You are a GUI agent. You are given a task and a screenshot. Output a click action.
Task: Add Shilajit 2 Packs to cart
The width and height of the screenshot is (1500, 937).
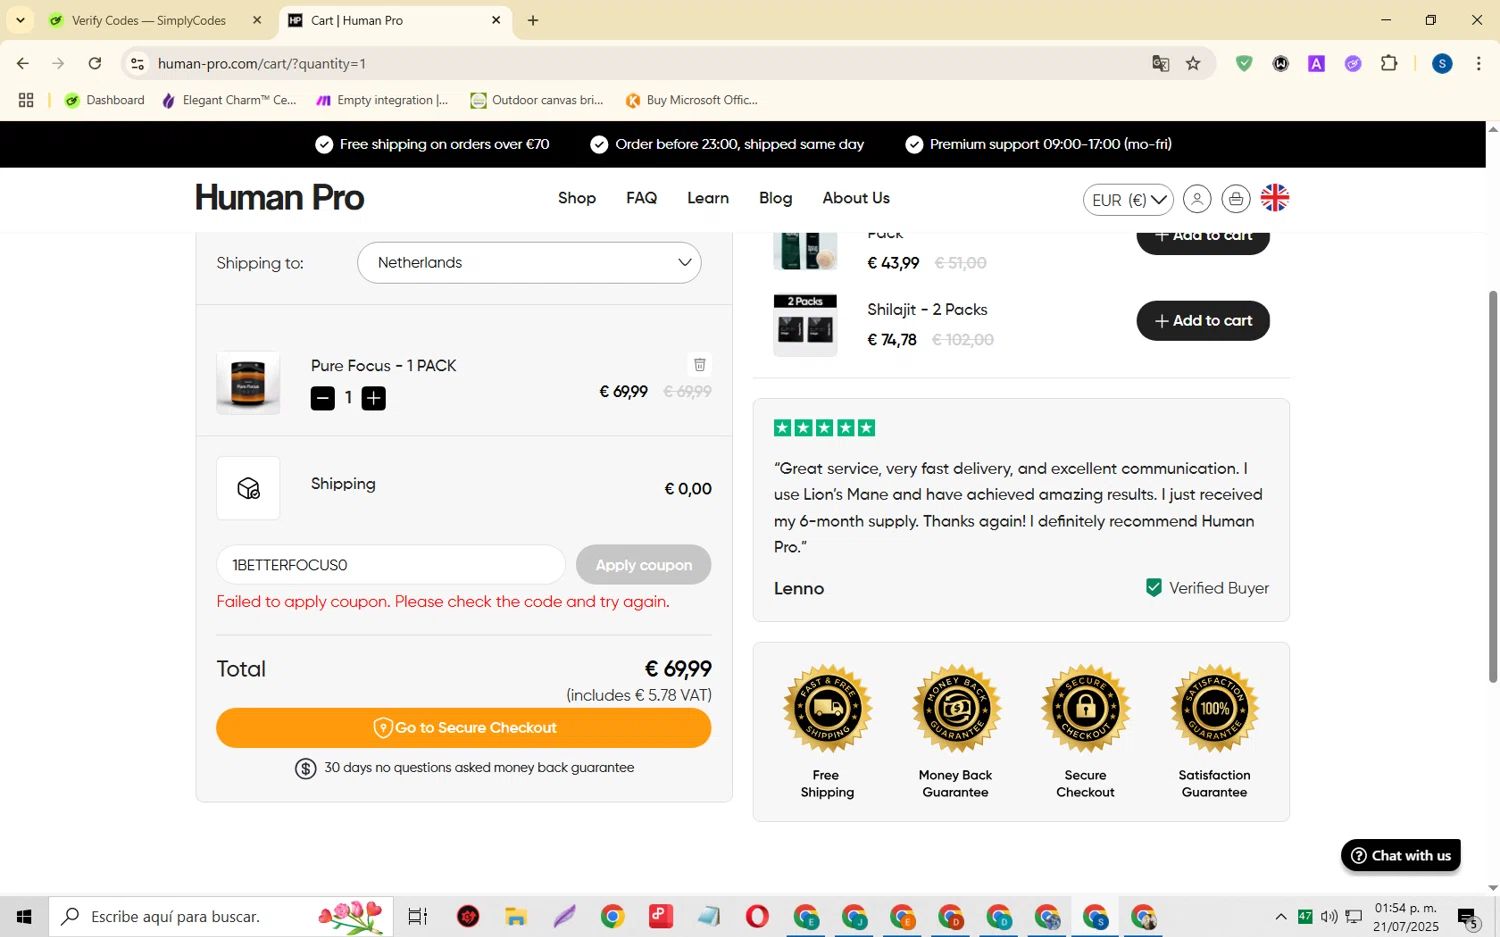coord(1203,320)
